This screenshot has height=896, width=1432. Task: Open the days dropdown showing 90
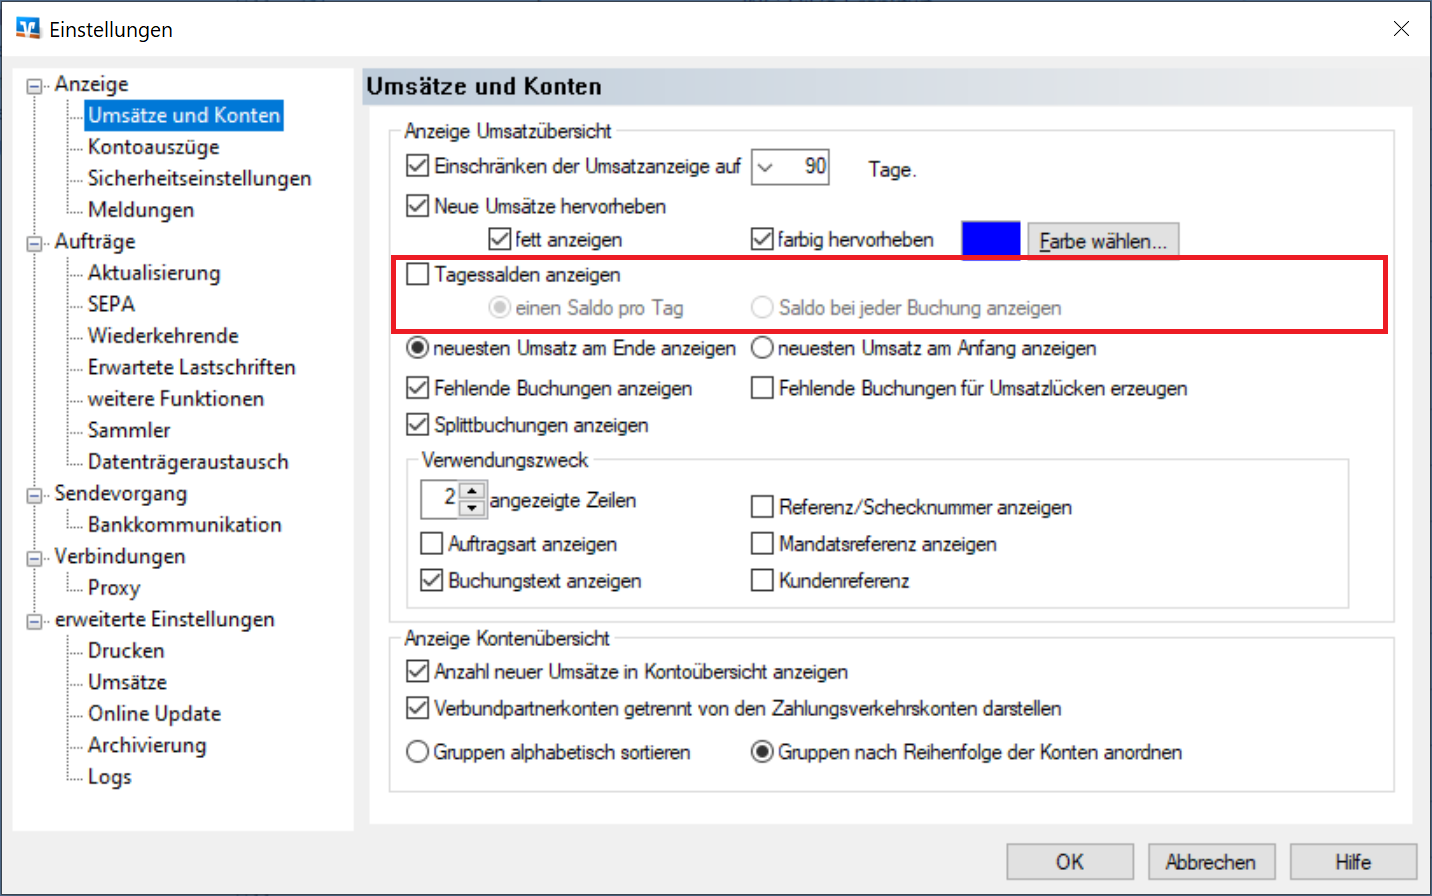tap(765, 168)
